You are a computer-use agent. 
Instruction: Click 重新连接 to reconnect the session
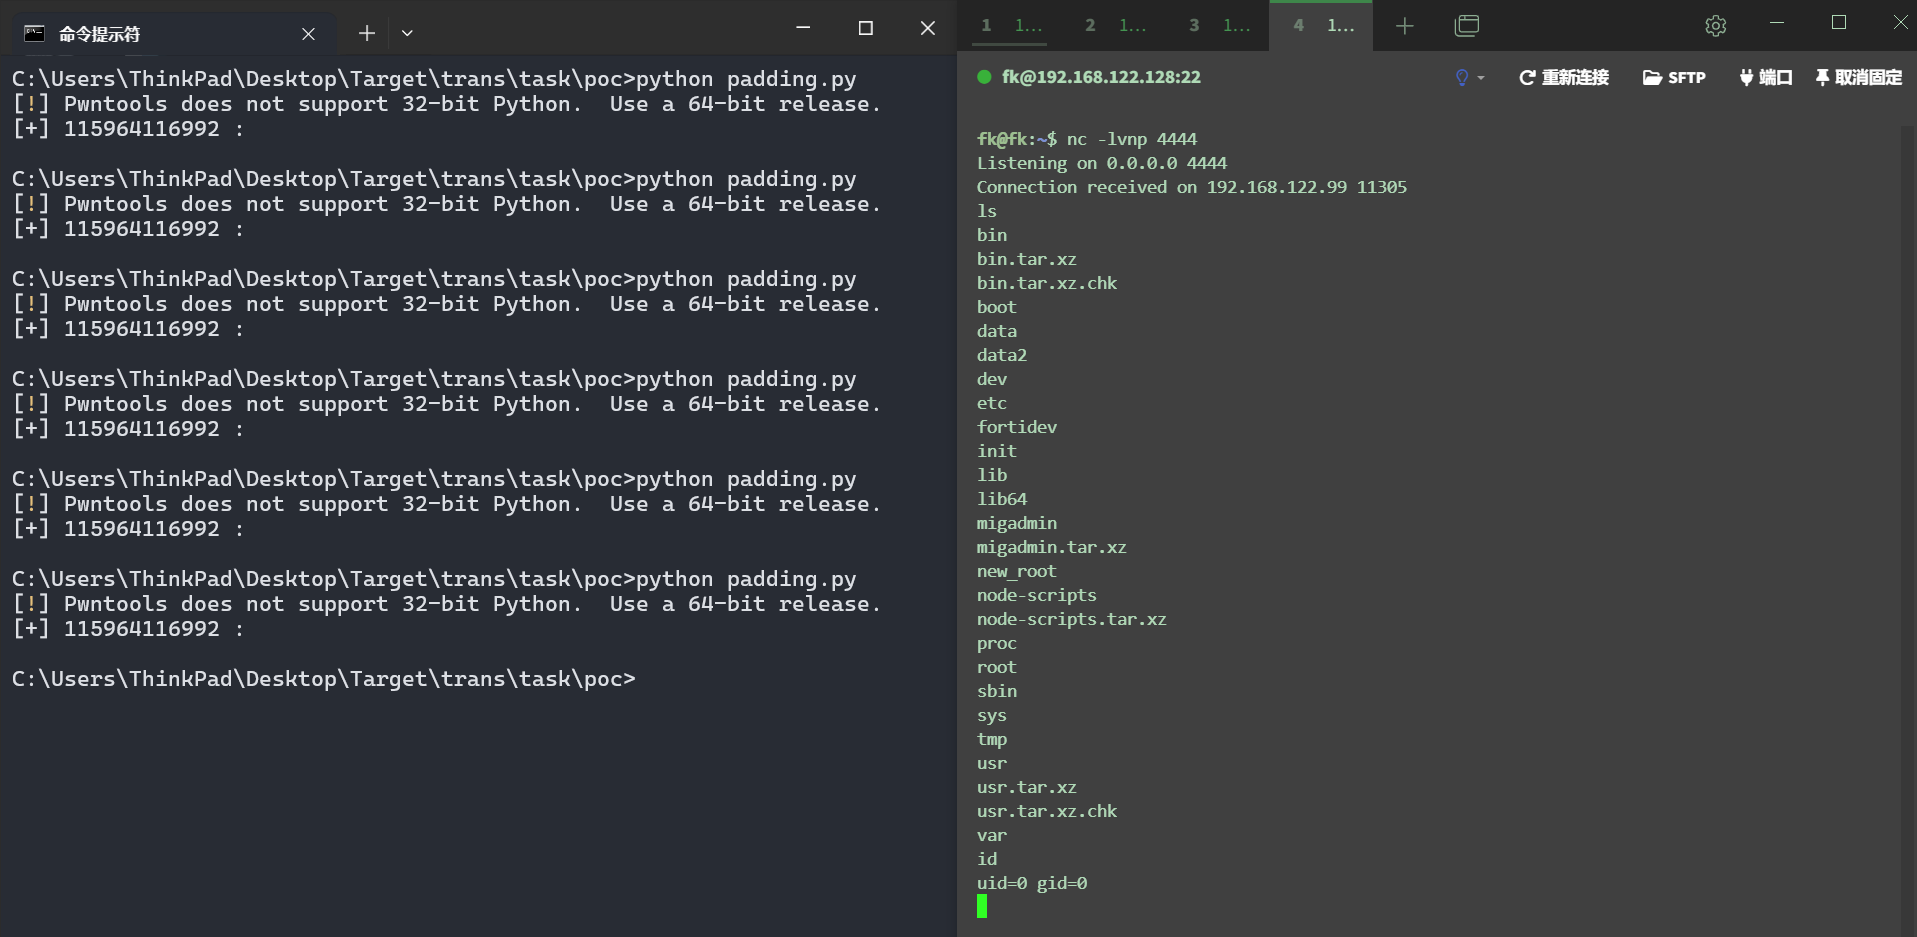coord(1564,77)
